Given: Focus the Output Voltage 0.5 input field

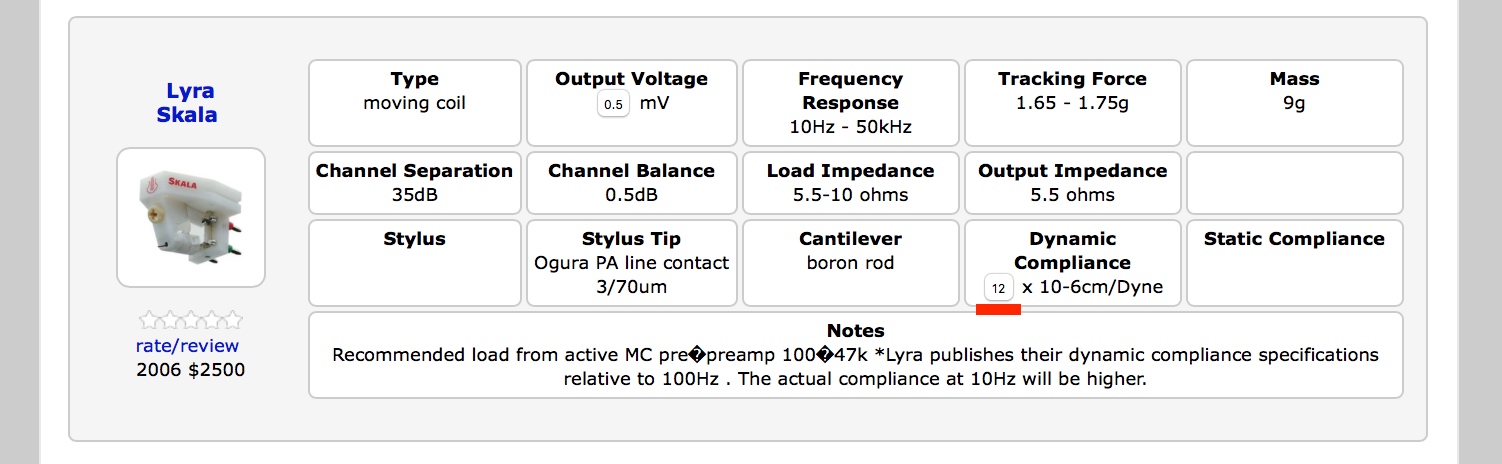Looking at the screenshot, I should (613, 104).
